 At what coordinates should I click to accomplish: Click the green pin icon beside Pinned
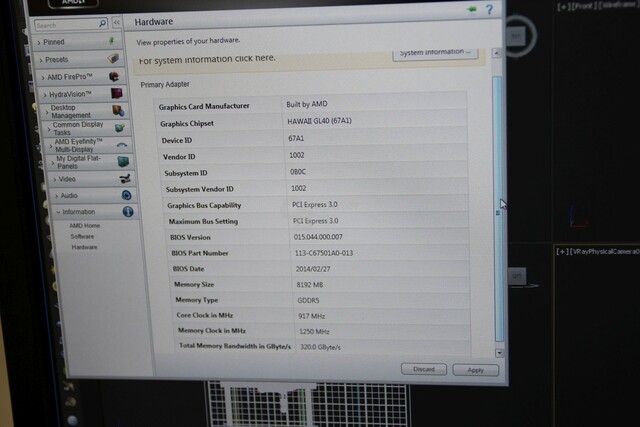[111, 40]
